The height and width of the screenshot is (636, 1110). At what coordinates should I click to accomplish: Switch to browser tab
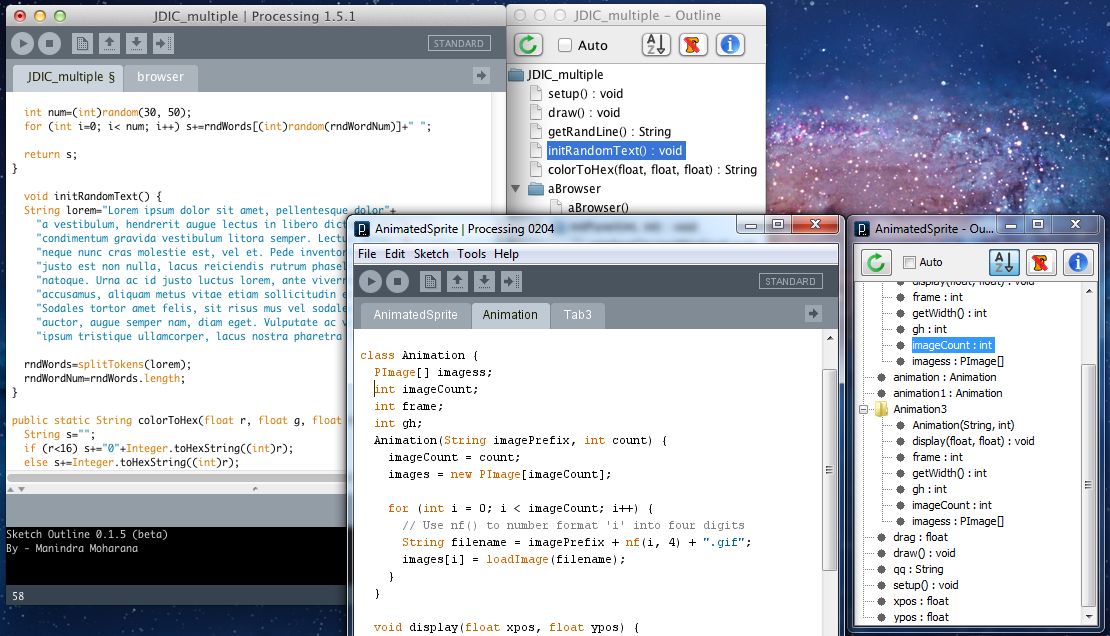pos(161,76)
